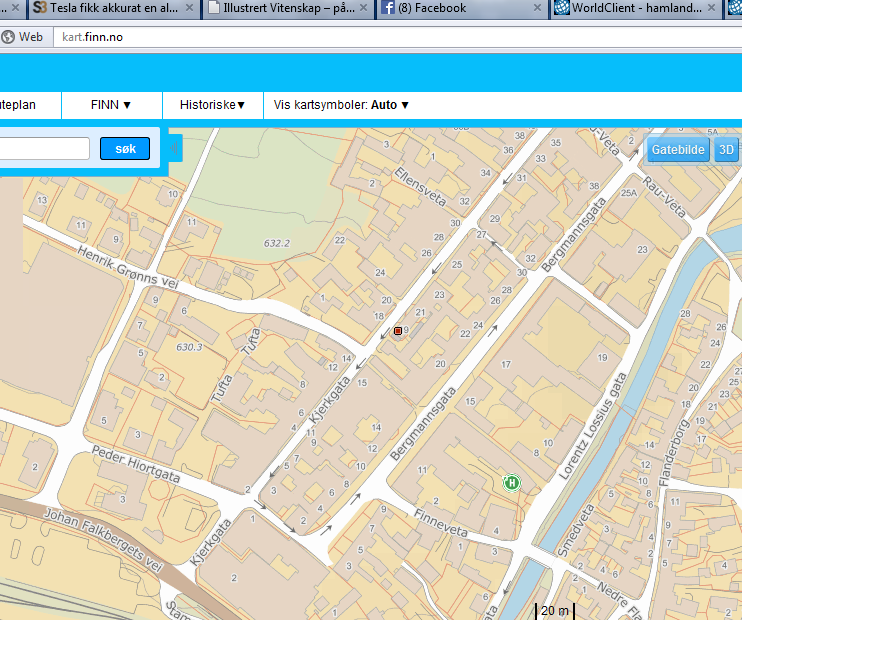Toggle the Gatebilde street view
This screenshot has width=890, height=670.
[x=678, y=151]
